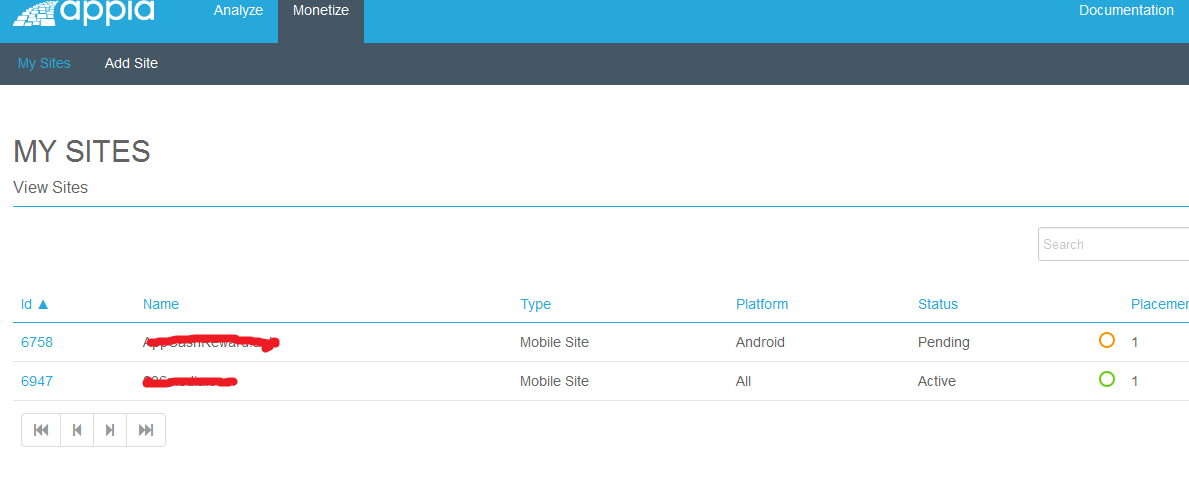Open the Add Site page

[x=131, y=63]
